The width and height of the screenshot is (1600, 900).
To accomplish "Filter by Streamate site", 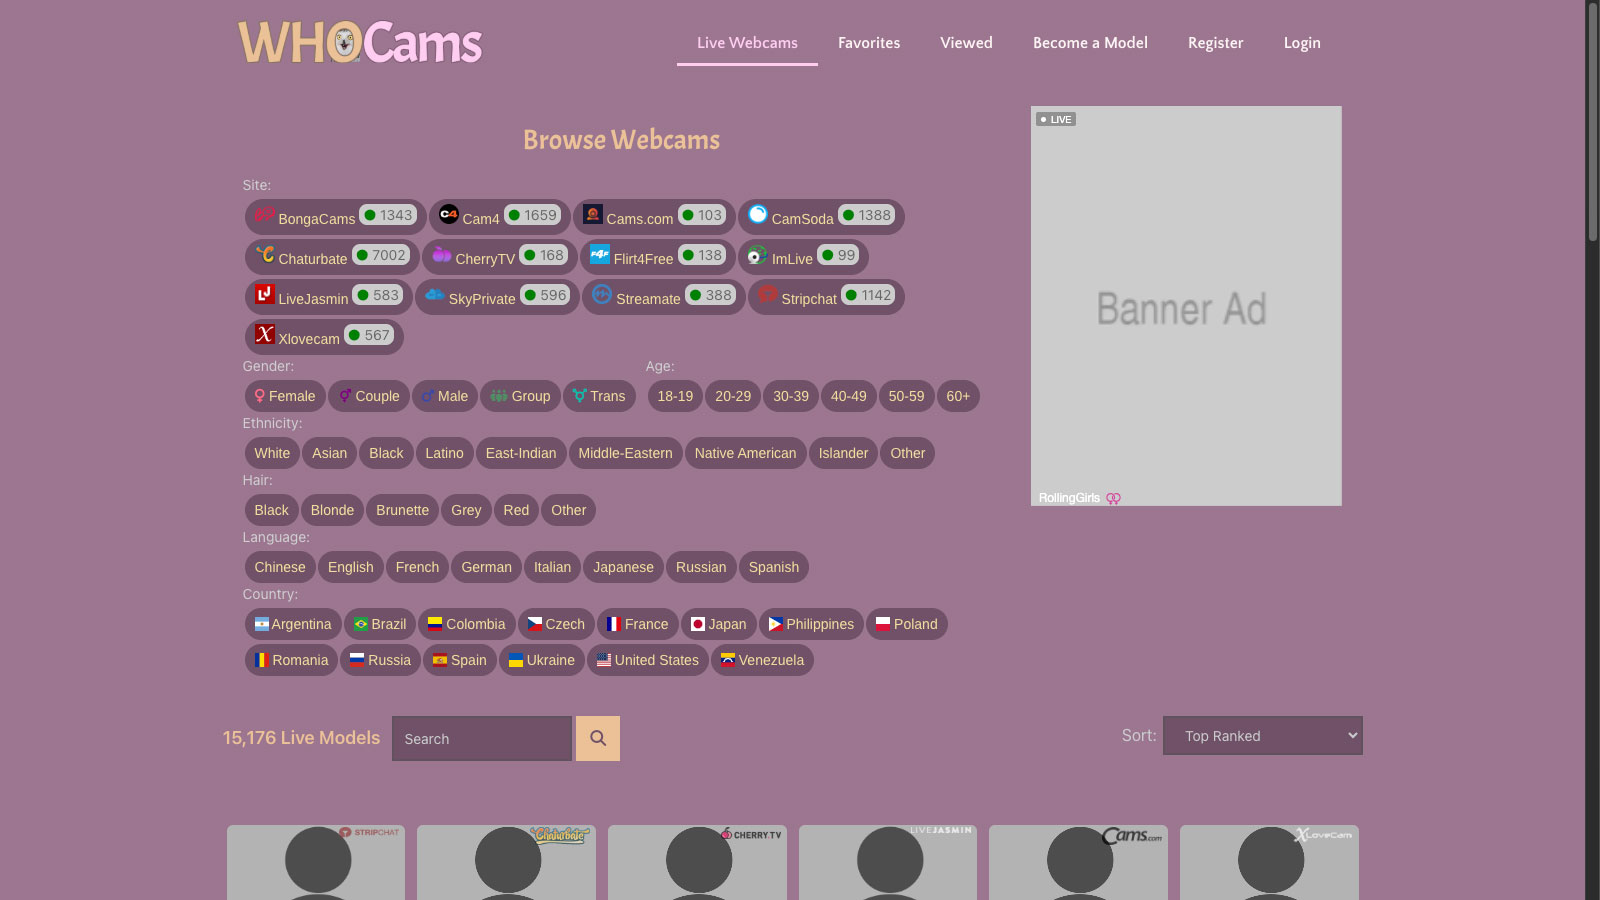I will point(664,297).
